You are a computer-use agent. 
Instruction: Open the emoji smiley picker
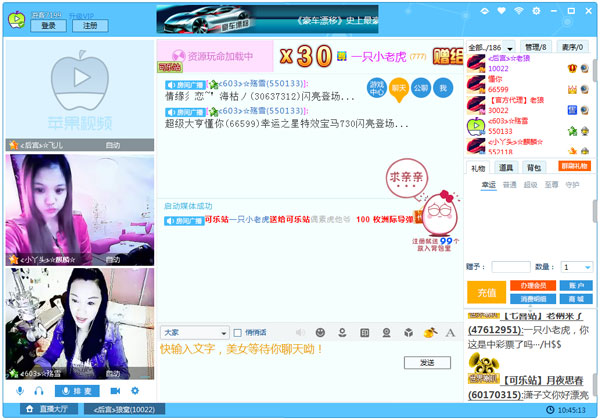[320, 332]
